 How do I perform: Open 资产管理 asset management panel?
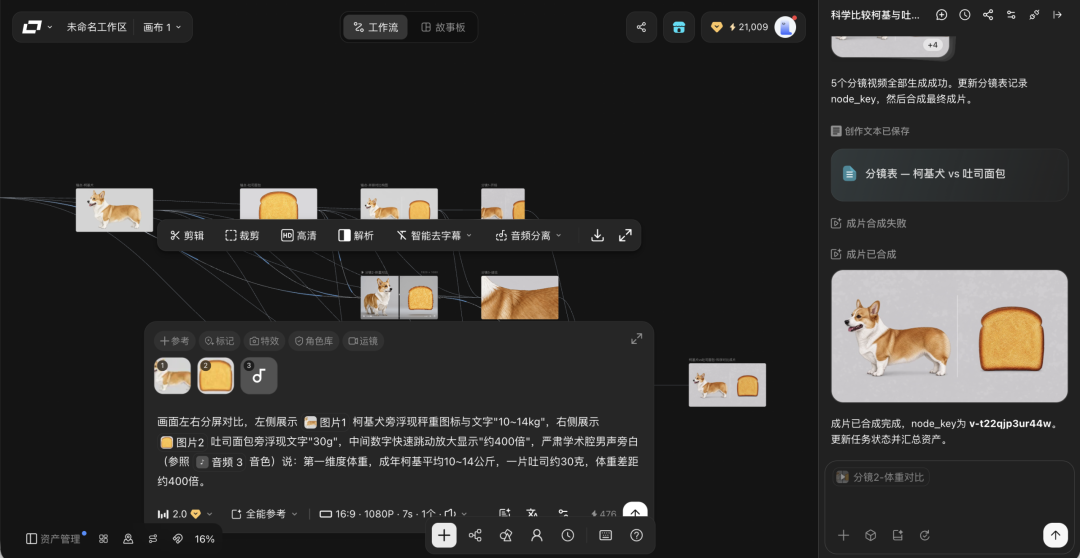coord(53,539)
